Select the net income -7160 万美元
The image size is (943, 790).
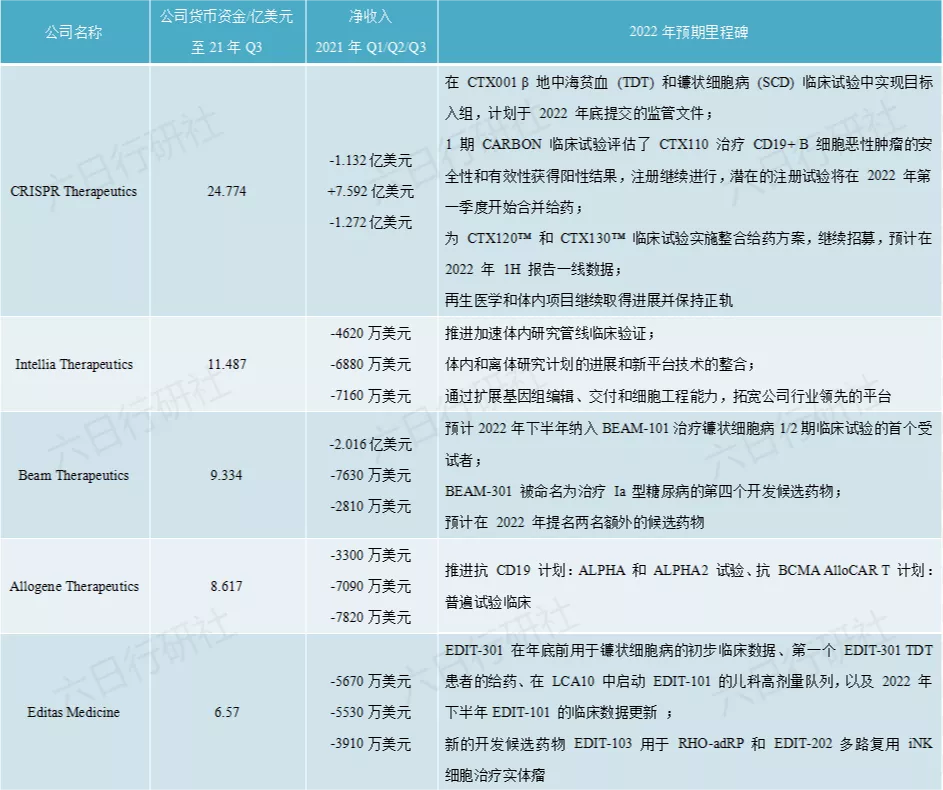point(370,396)
